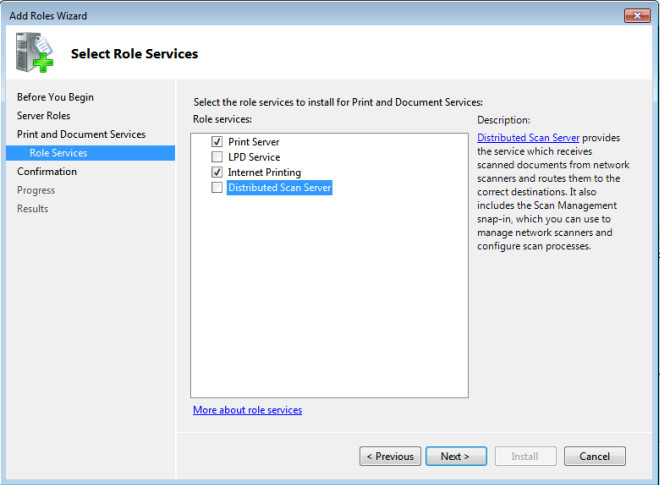Open More about role services link
Image resolution: width=660 pixels, height=485 pixels.
248,410
